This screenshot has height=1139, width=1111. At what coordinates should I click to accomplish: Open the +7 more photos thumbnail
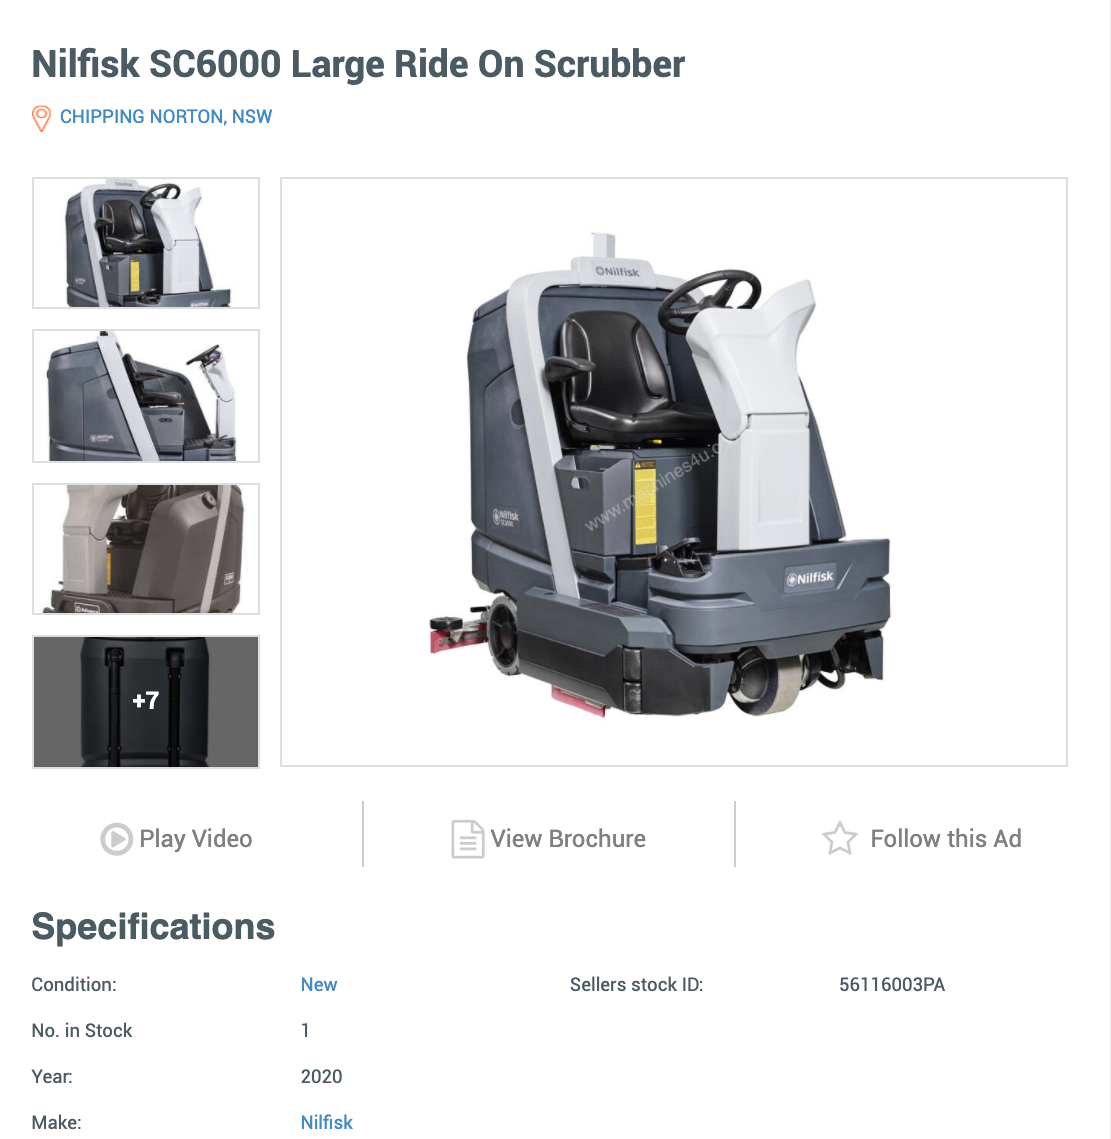pos(146,702)
